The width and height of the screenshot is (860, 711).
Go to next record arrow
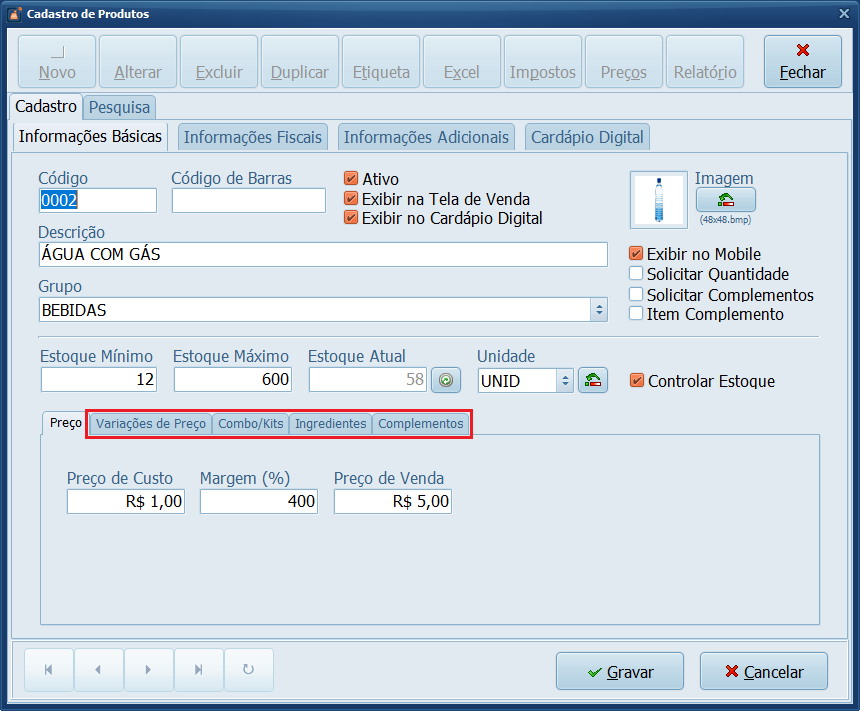pyautogui.click(x=148, y=670)
